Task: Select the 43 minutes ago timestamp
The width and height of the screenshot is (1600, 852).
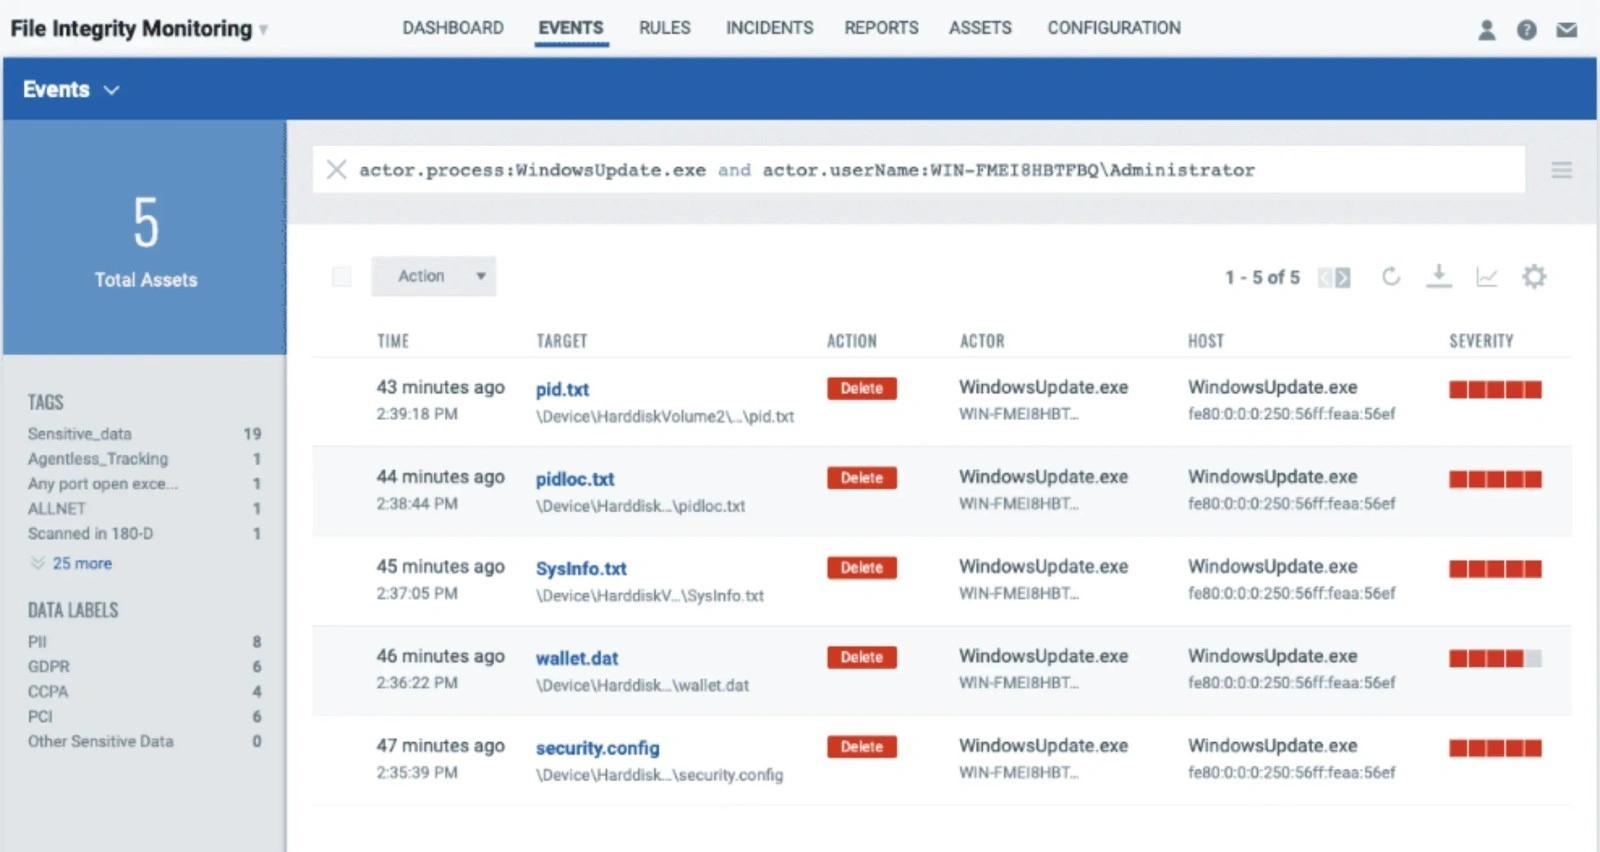Action: (x=440, y=387)
